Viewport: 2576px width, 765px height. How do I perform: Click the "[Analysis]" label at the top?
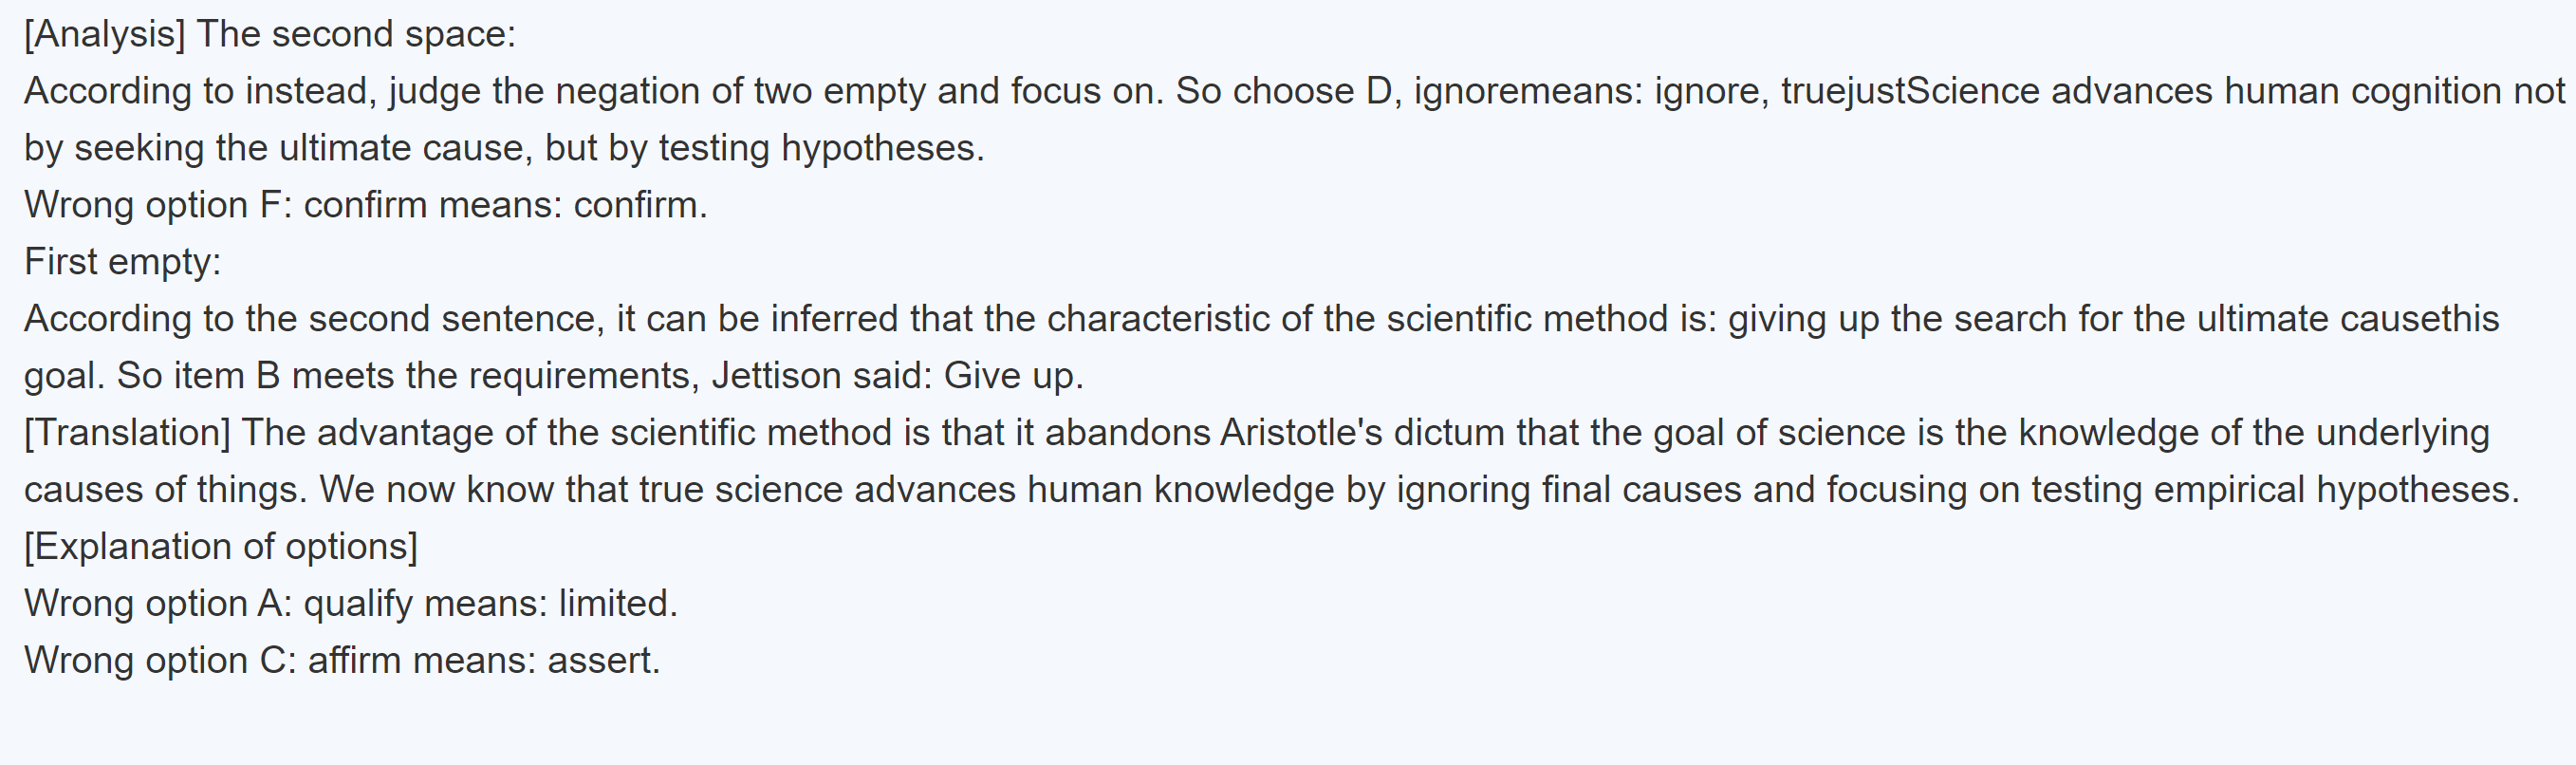[x=104, y=34]
